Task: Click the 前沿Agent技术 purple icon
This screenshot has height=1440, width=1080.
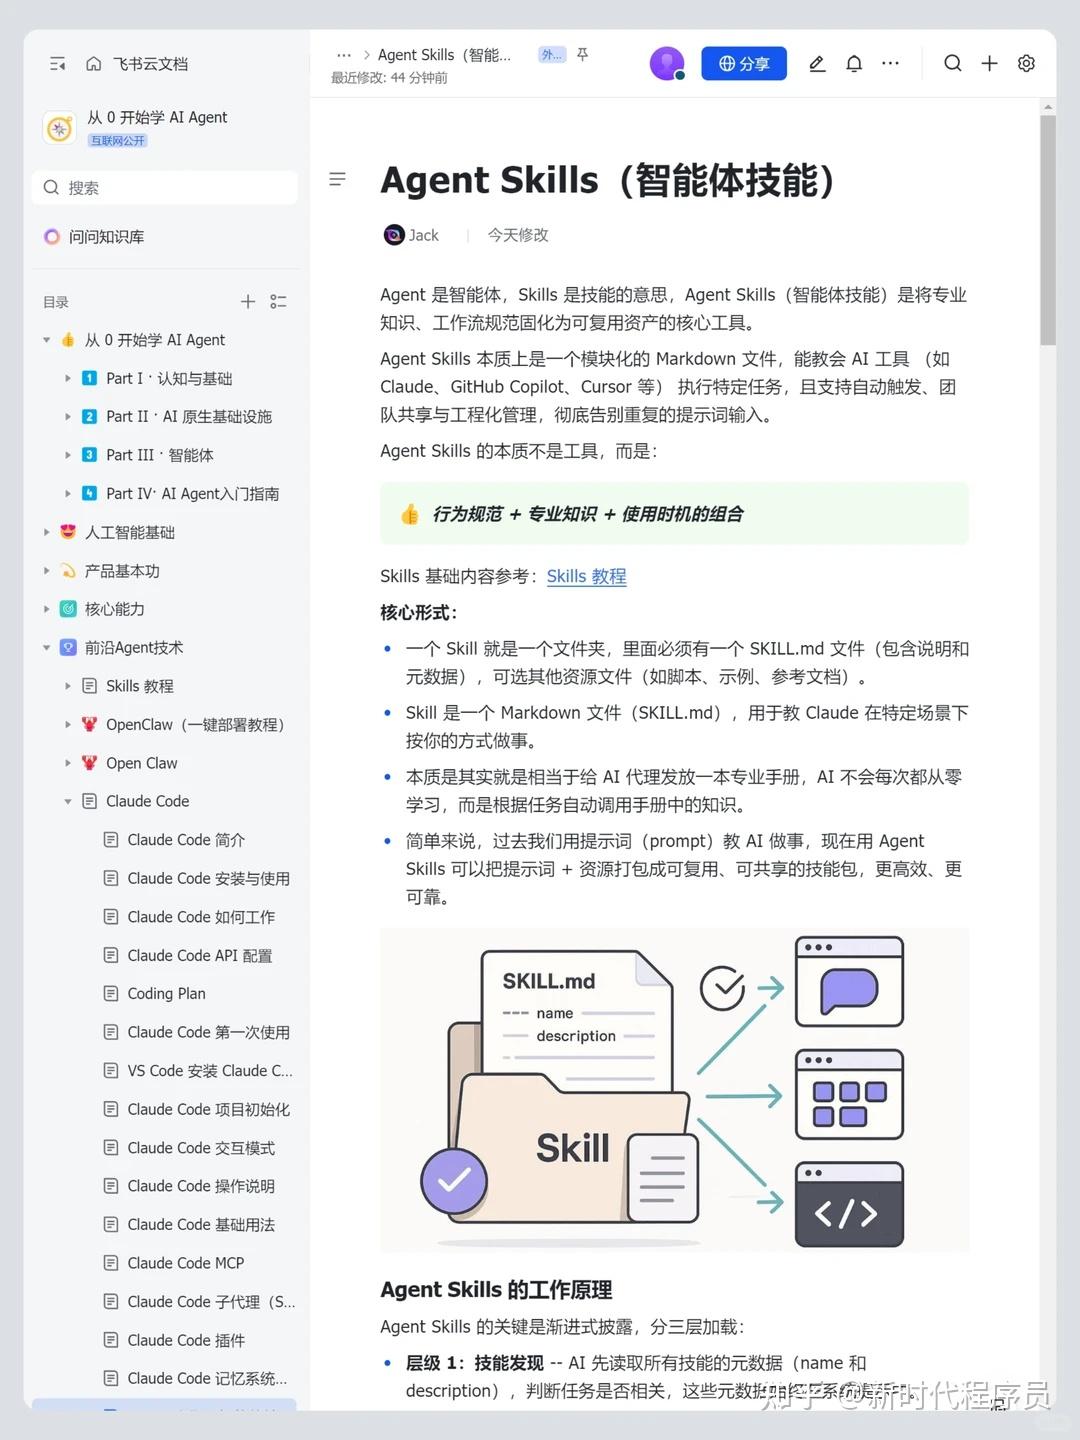Action: tap(68, 648)
